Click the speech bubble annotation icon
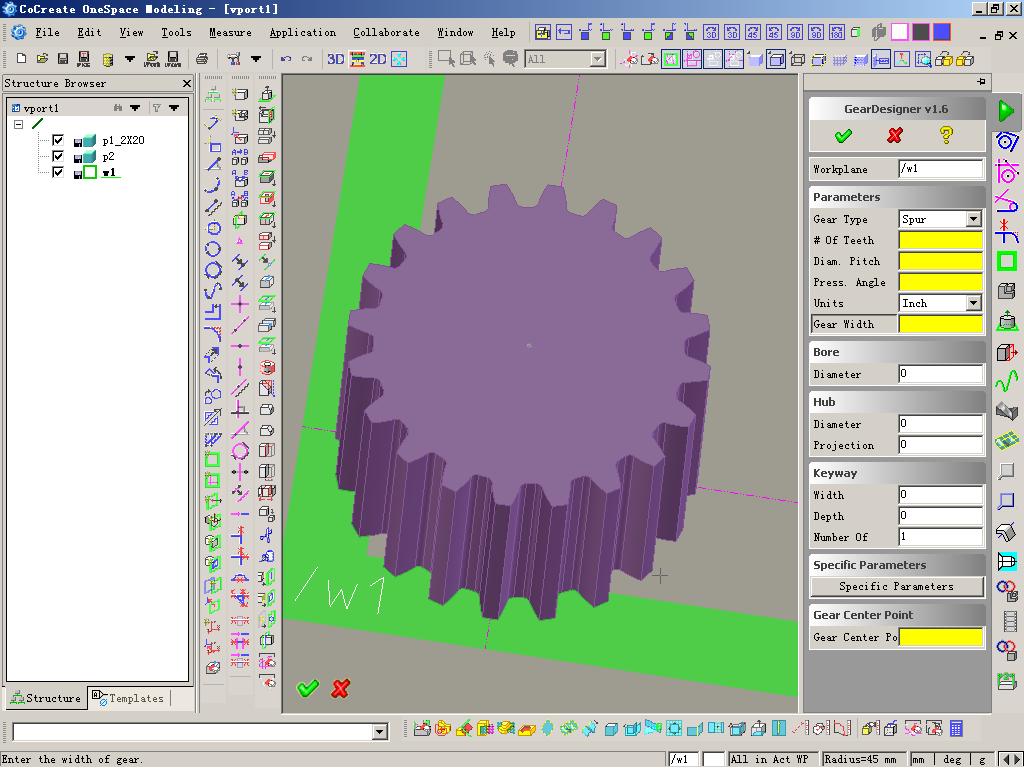 coord(510,59)
